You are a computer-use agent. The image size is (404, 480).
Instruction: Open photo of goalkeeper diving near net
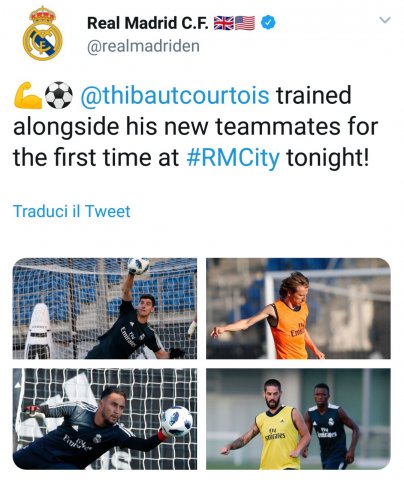(x=105, y=419)
